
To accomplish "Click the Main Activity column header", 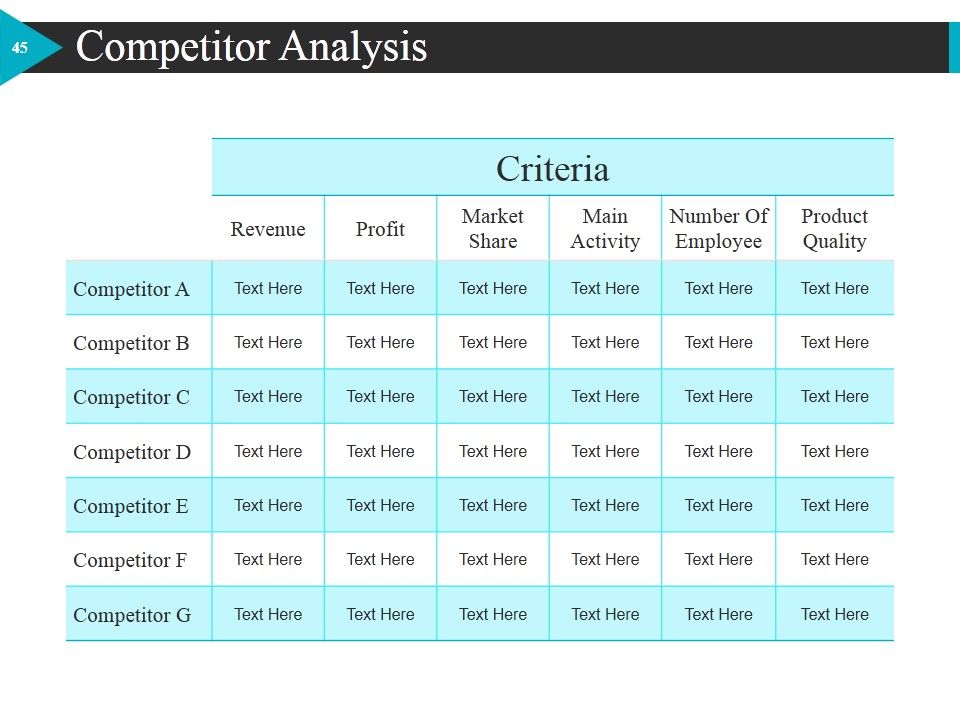I will coord(605,228).
